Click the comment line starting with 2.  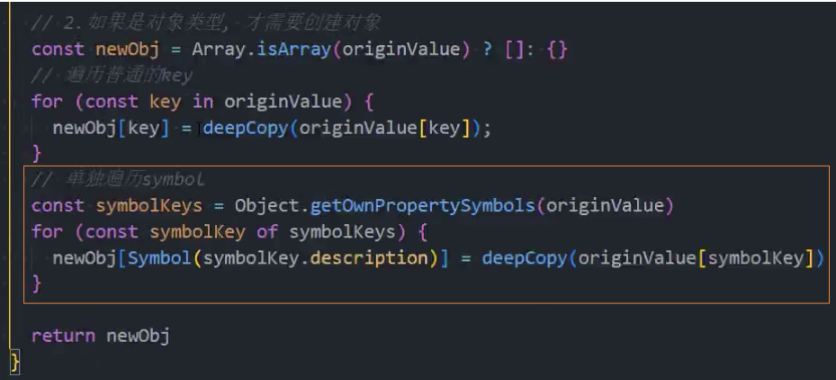[x=206, y=23]
